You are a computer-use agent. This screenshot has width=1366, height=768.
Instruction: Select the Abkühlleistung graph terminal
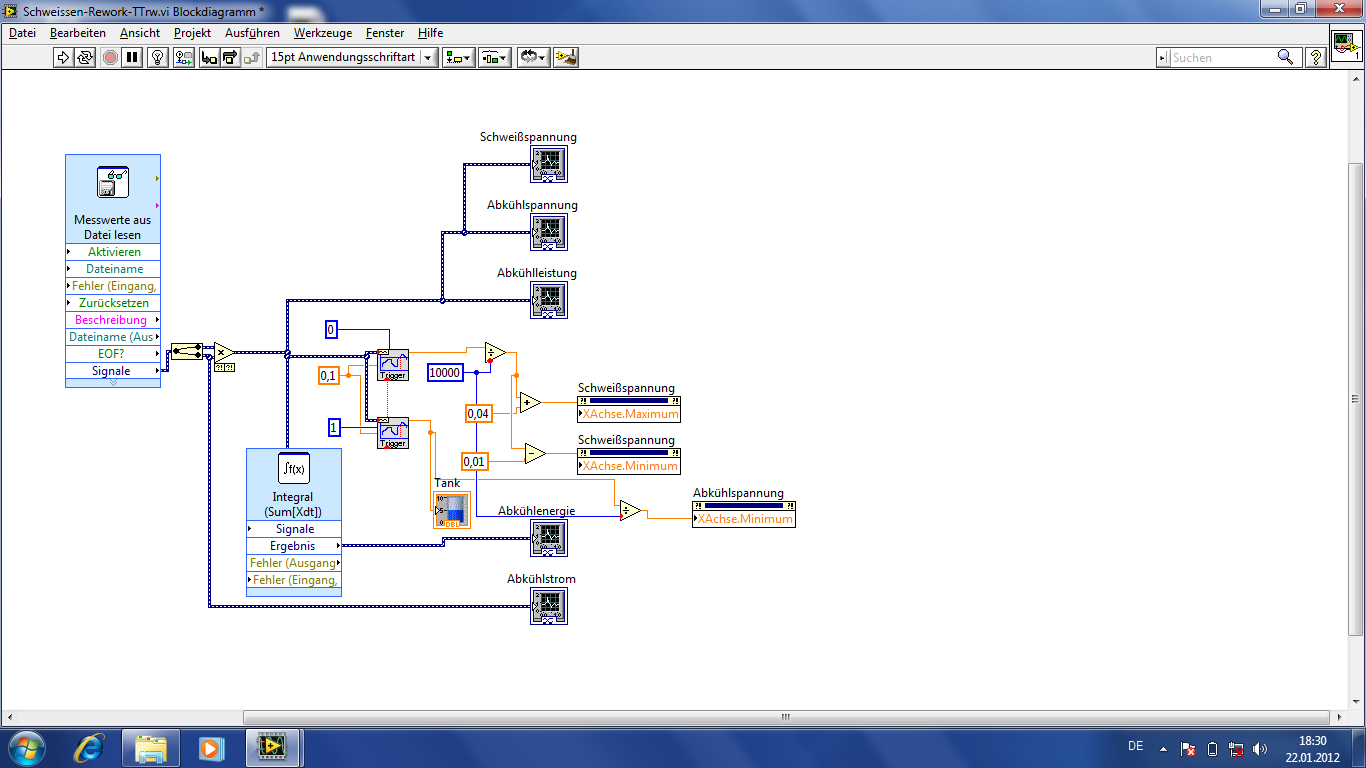[x=549, y=299]
